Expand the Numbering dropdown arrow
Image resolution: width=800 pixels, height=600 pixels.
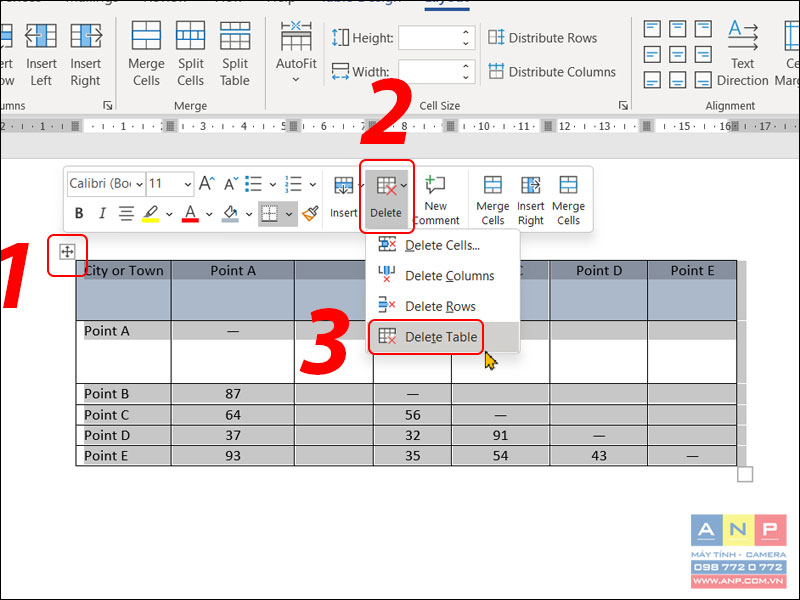[x=312, y=184]
